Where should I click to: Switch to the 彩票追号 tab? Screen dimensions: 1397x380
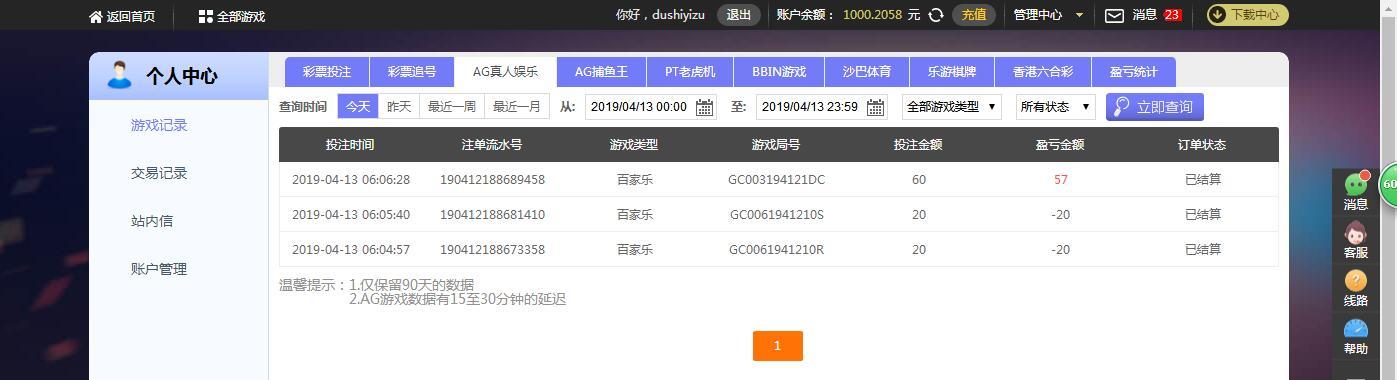point(412,72)
